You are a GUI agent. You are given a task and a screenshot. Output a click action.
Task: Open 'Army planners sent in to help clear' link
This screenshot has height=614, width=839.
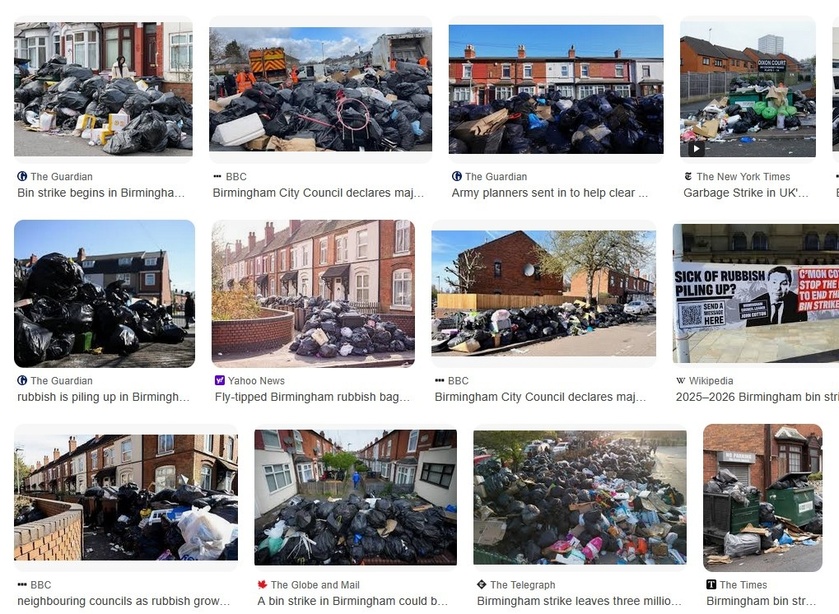(x=550, y=193)
